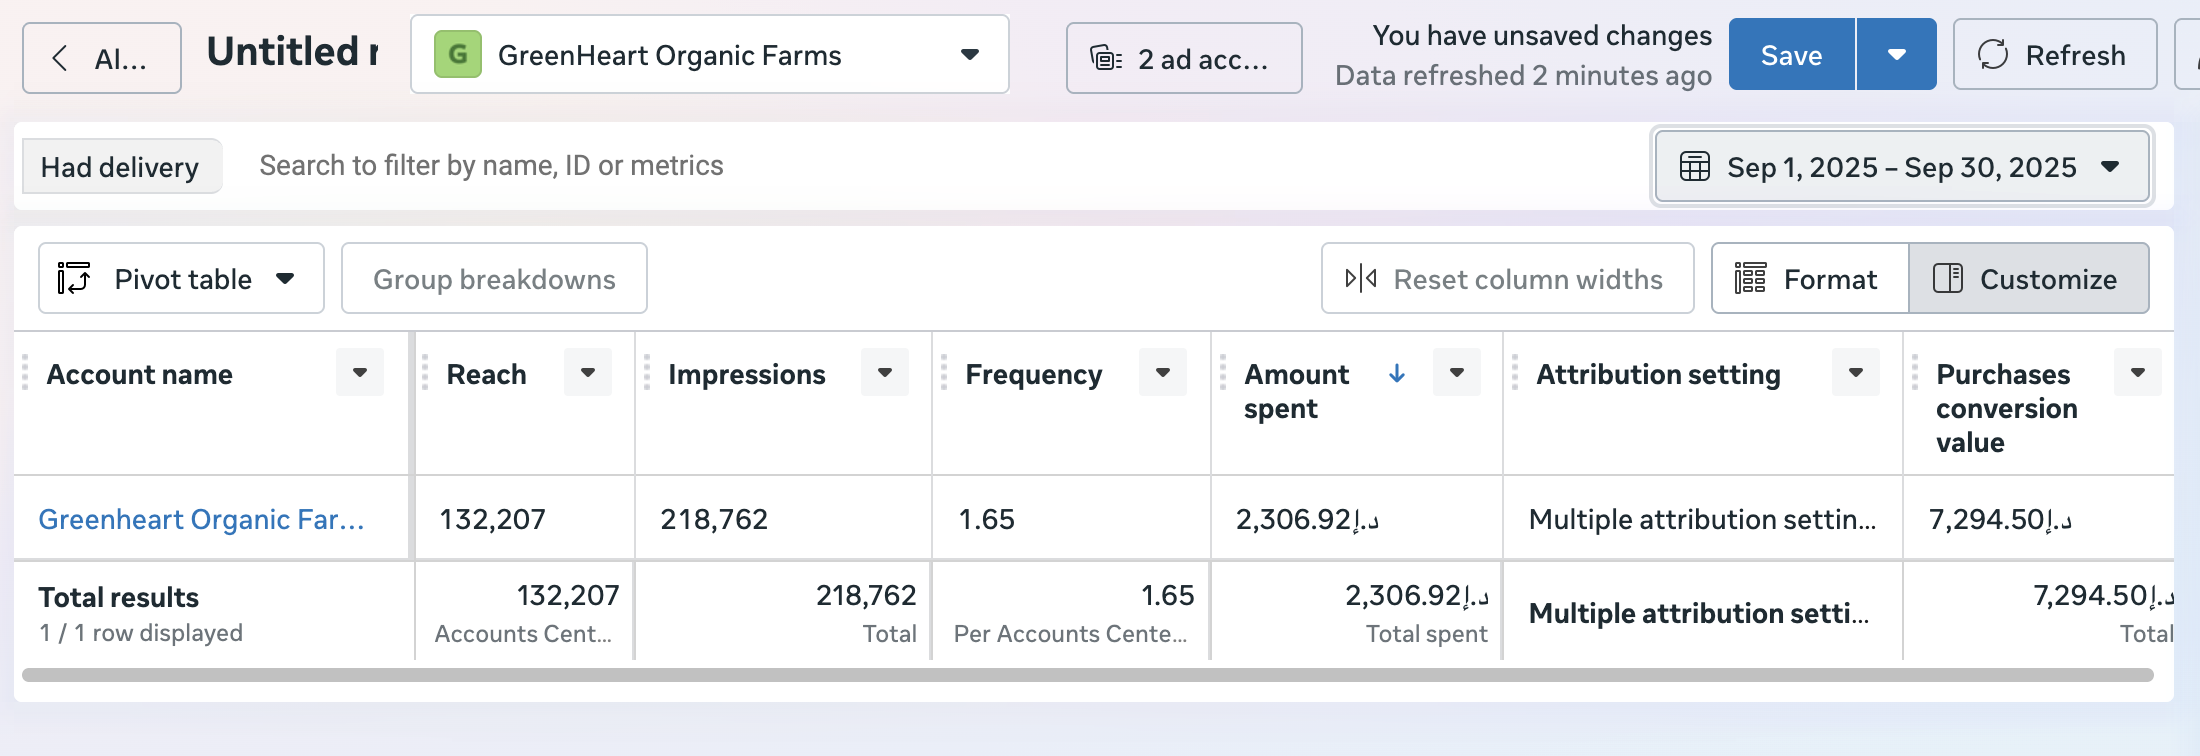The height and width of the screenshot is (756, 2200).
Task: Open Amount spent column menu
Action: (1457, 373)
